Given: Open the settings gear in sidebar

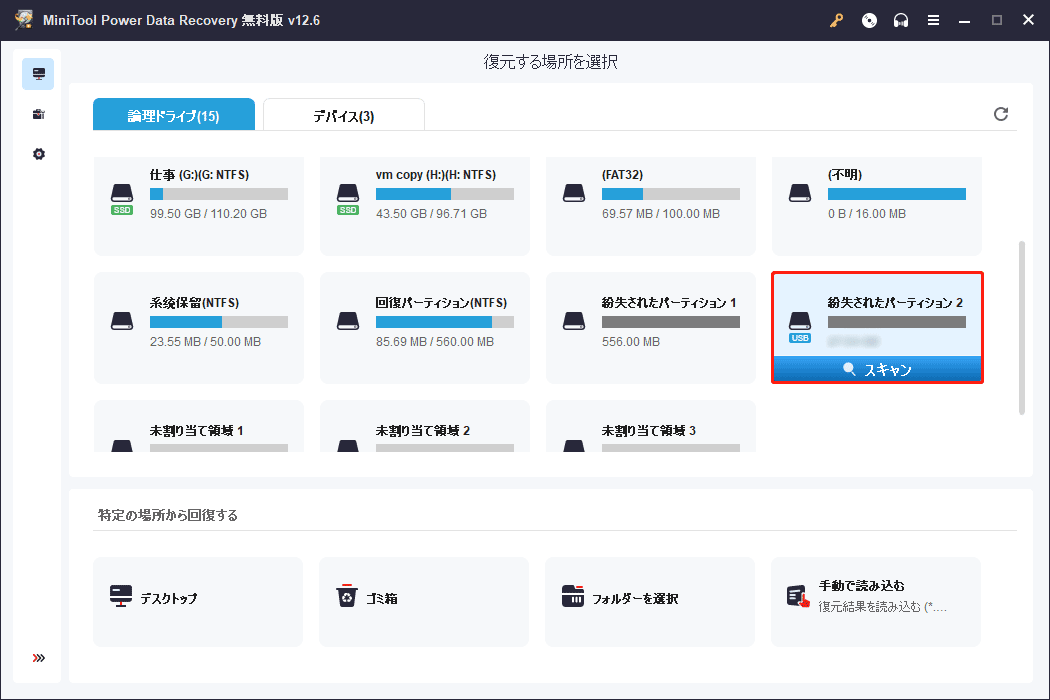Looking at the screenshot, I should click(38, 154).
